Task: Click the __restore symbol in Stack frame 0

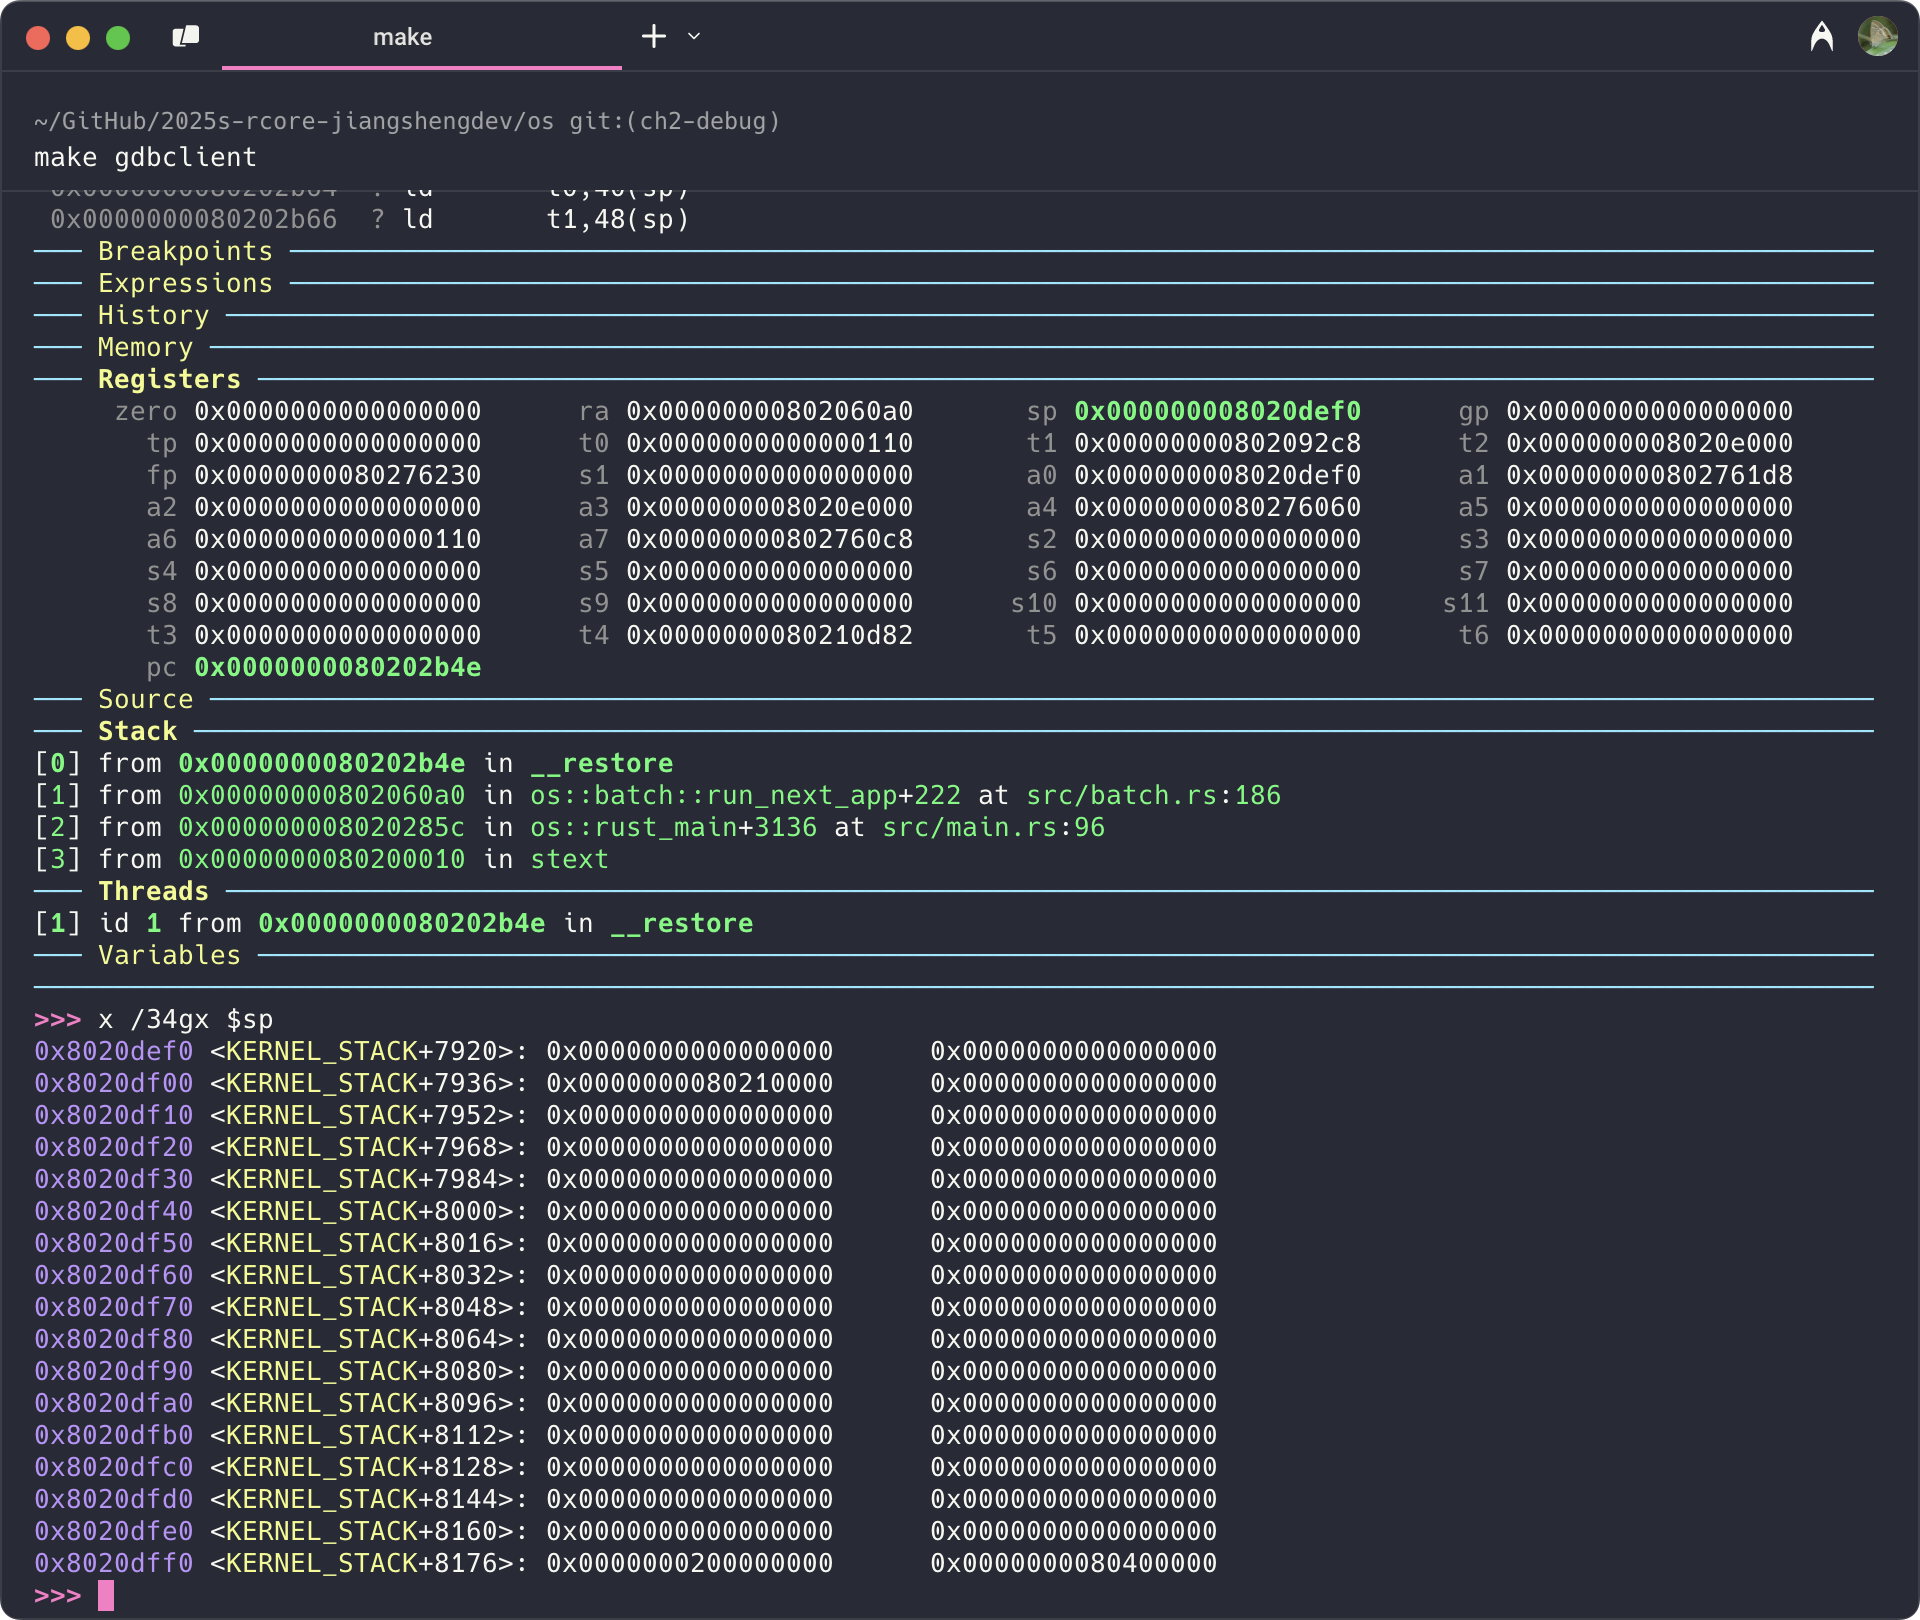Action: pos(601,763)
